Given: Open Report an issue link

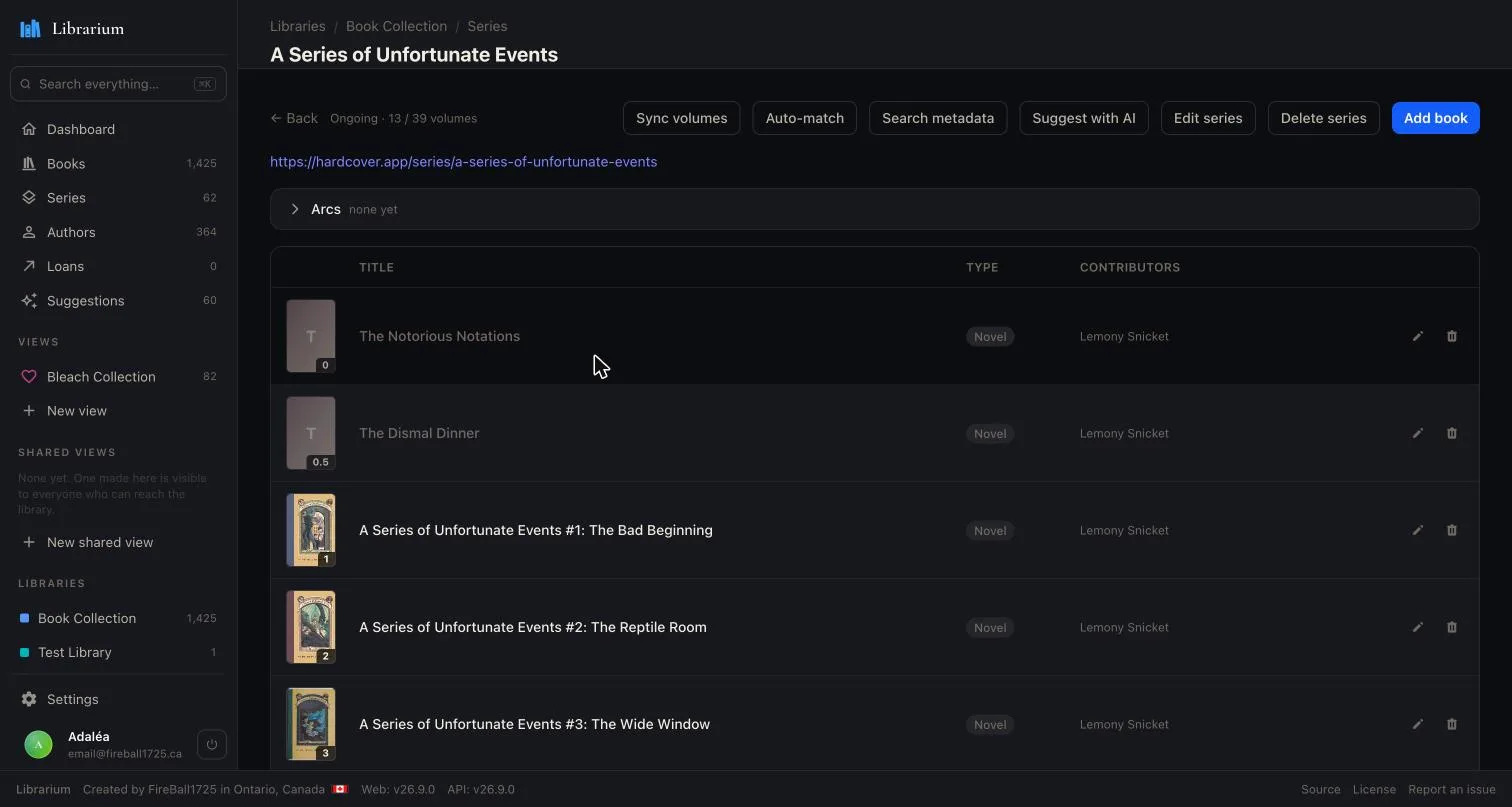Looking at the screenshot, I should tap(1452, 789).
